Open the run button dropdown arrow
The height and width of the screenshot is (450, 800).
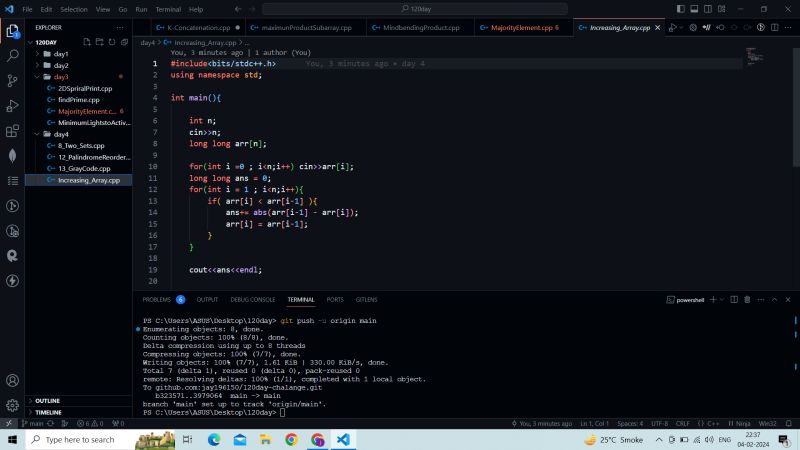click(x=681, y=28)
